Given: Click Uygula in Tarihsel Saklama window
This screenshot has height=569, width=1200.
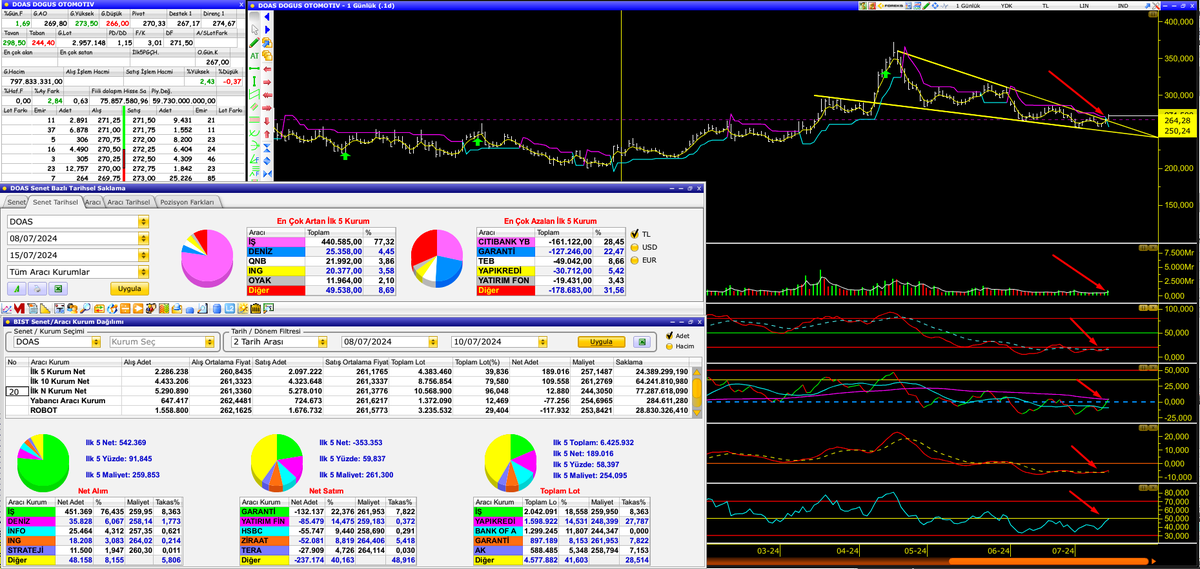Looking at the screenshot, I should tap(129, 289).
